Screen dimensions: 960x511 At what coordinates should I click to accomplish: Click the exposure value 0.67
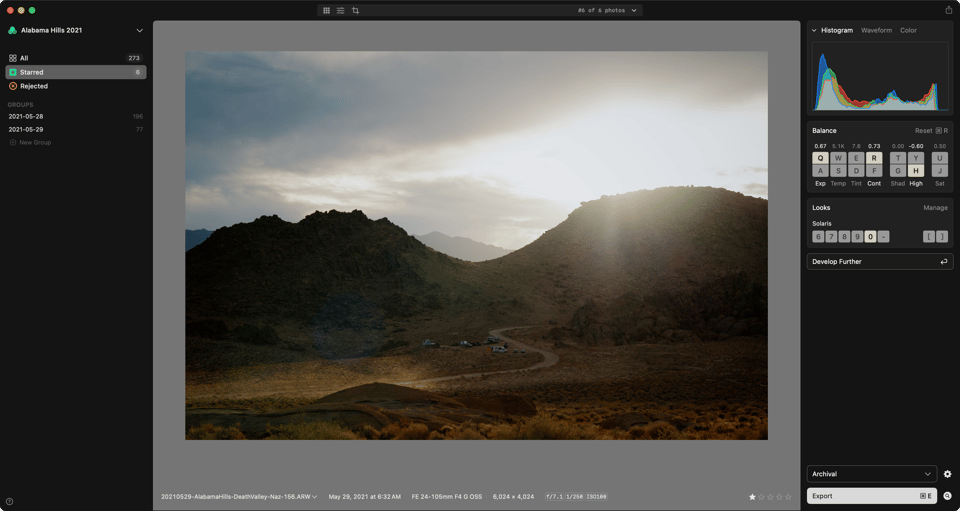pyautogui.click(x=820, y=146)
